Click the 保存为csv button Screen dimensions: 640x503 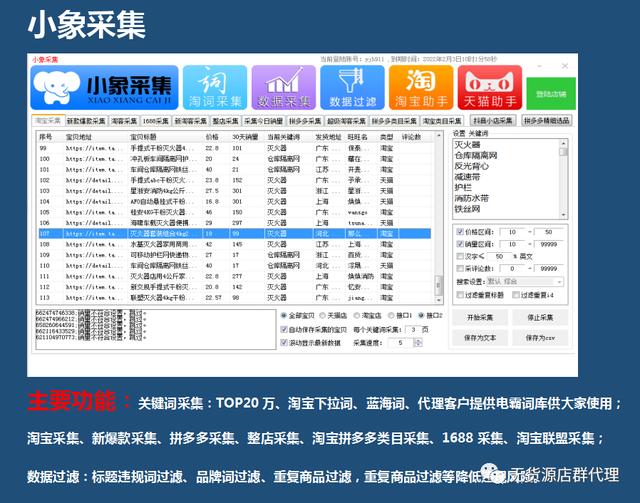[538, 338]
